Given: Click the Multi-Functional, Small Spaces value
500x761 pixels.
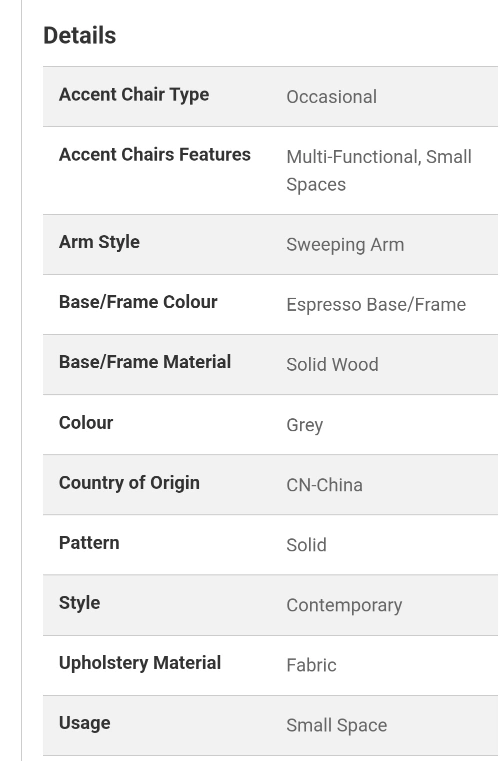Looking at the screenshot, I should tap(379, 170).
